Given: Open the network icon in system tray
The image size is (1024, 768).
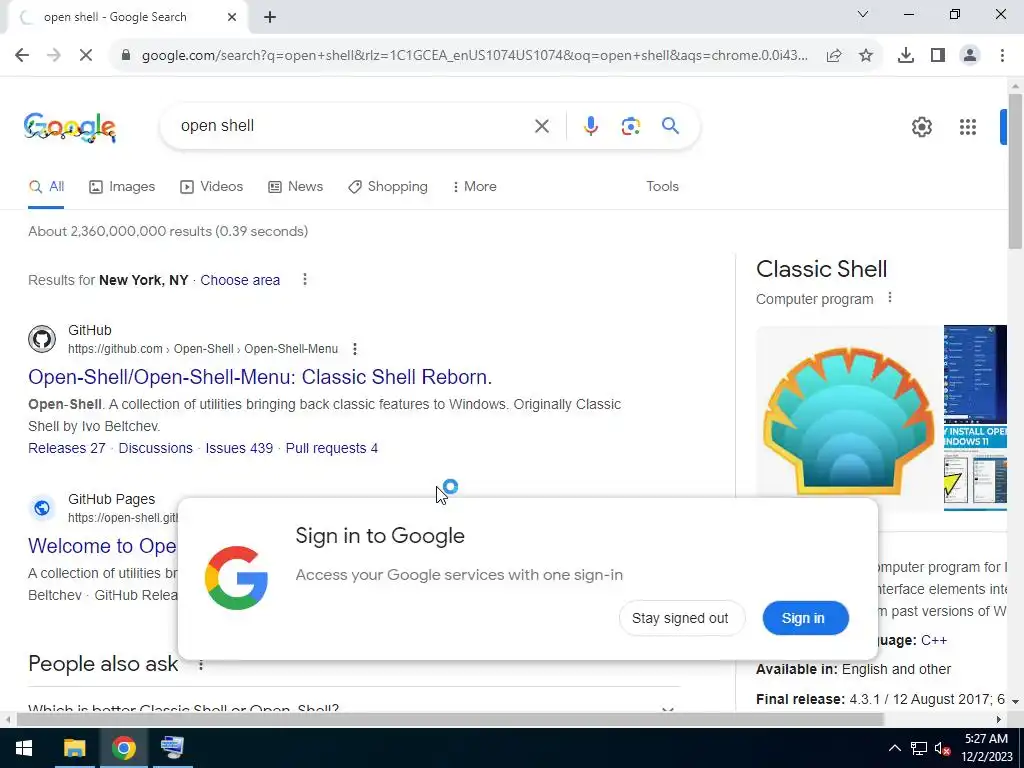Looking at the screenshot, I should [x=919, y=748].
